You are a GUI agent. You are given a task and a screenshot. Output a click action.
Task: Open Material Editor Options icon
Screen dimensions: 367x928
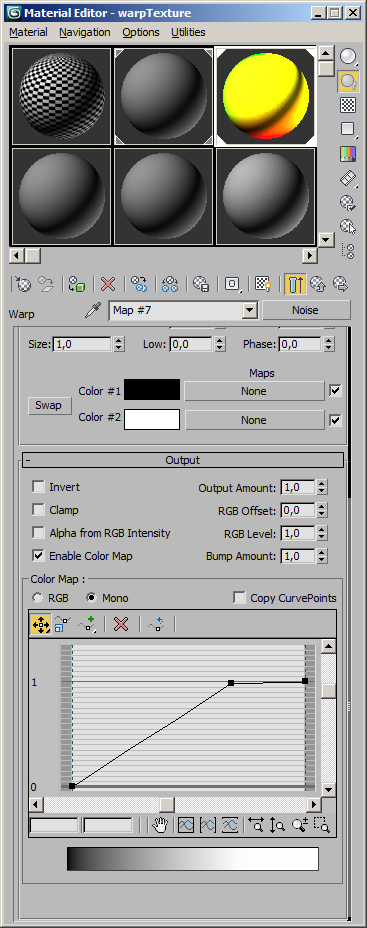[348, 202]
